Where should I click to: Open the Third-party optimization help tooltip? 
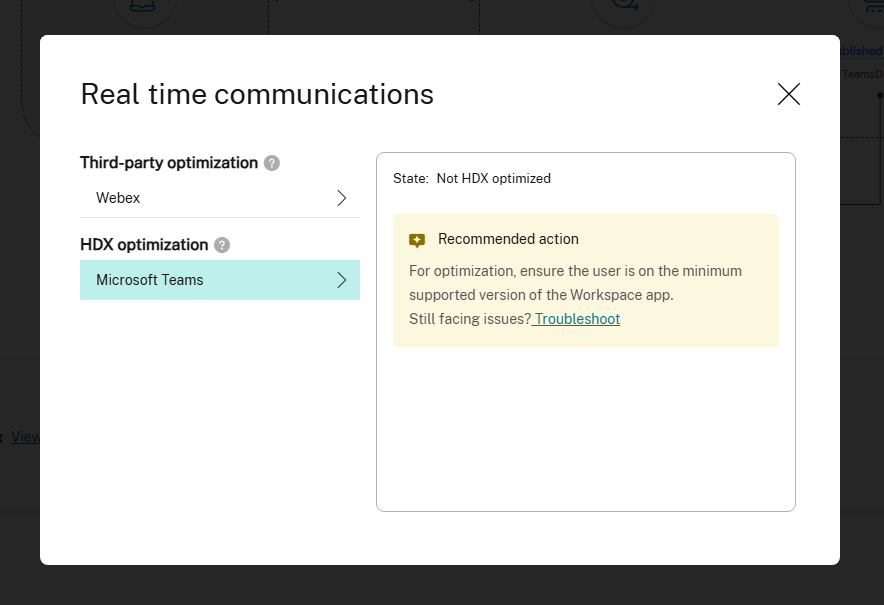click(x=271, y=162)
